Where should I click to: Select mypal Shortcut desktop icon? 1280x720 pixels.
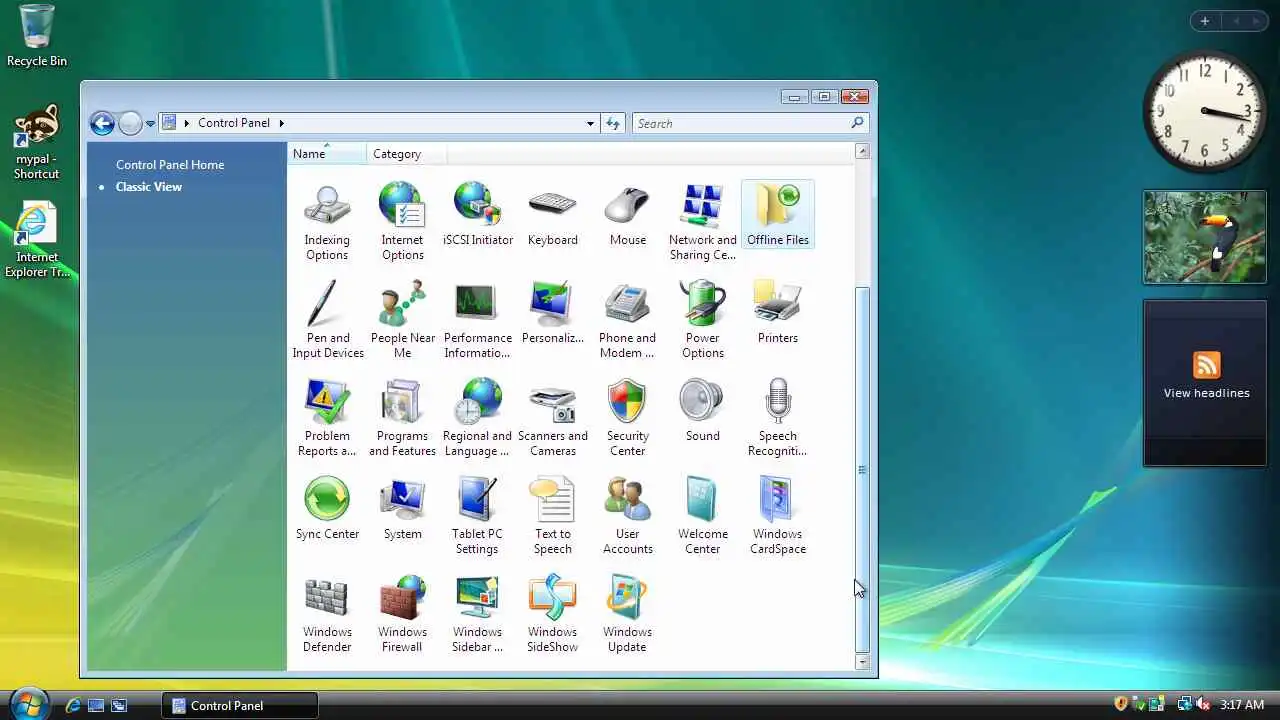37,142
